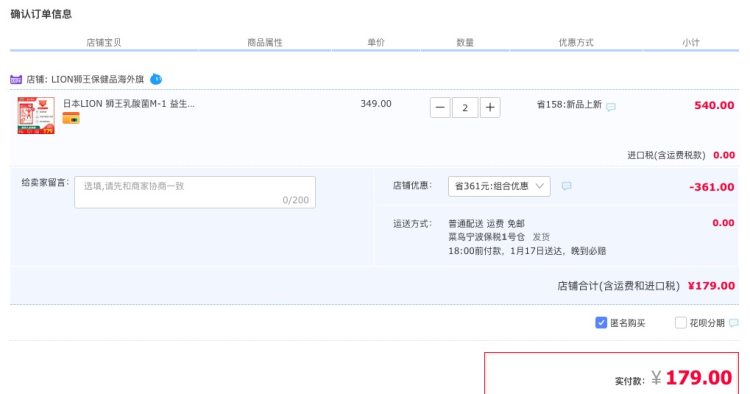Image resolution: width=750 pixels, height=394 pixels.
Task: Open the blue Wangwang chat icon
Action: 156,79
